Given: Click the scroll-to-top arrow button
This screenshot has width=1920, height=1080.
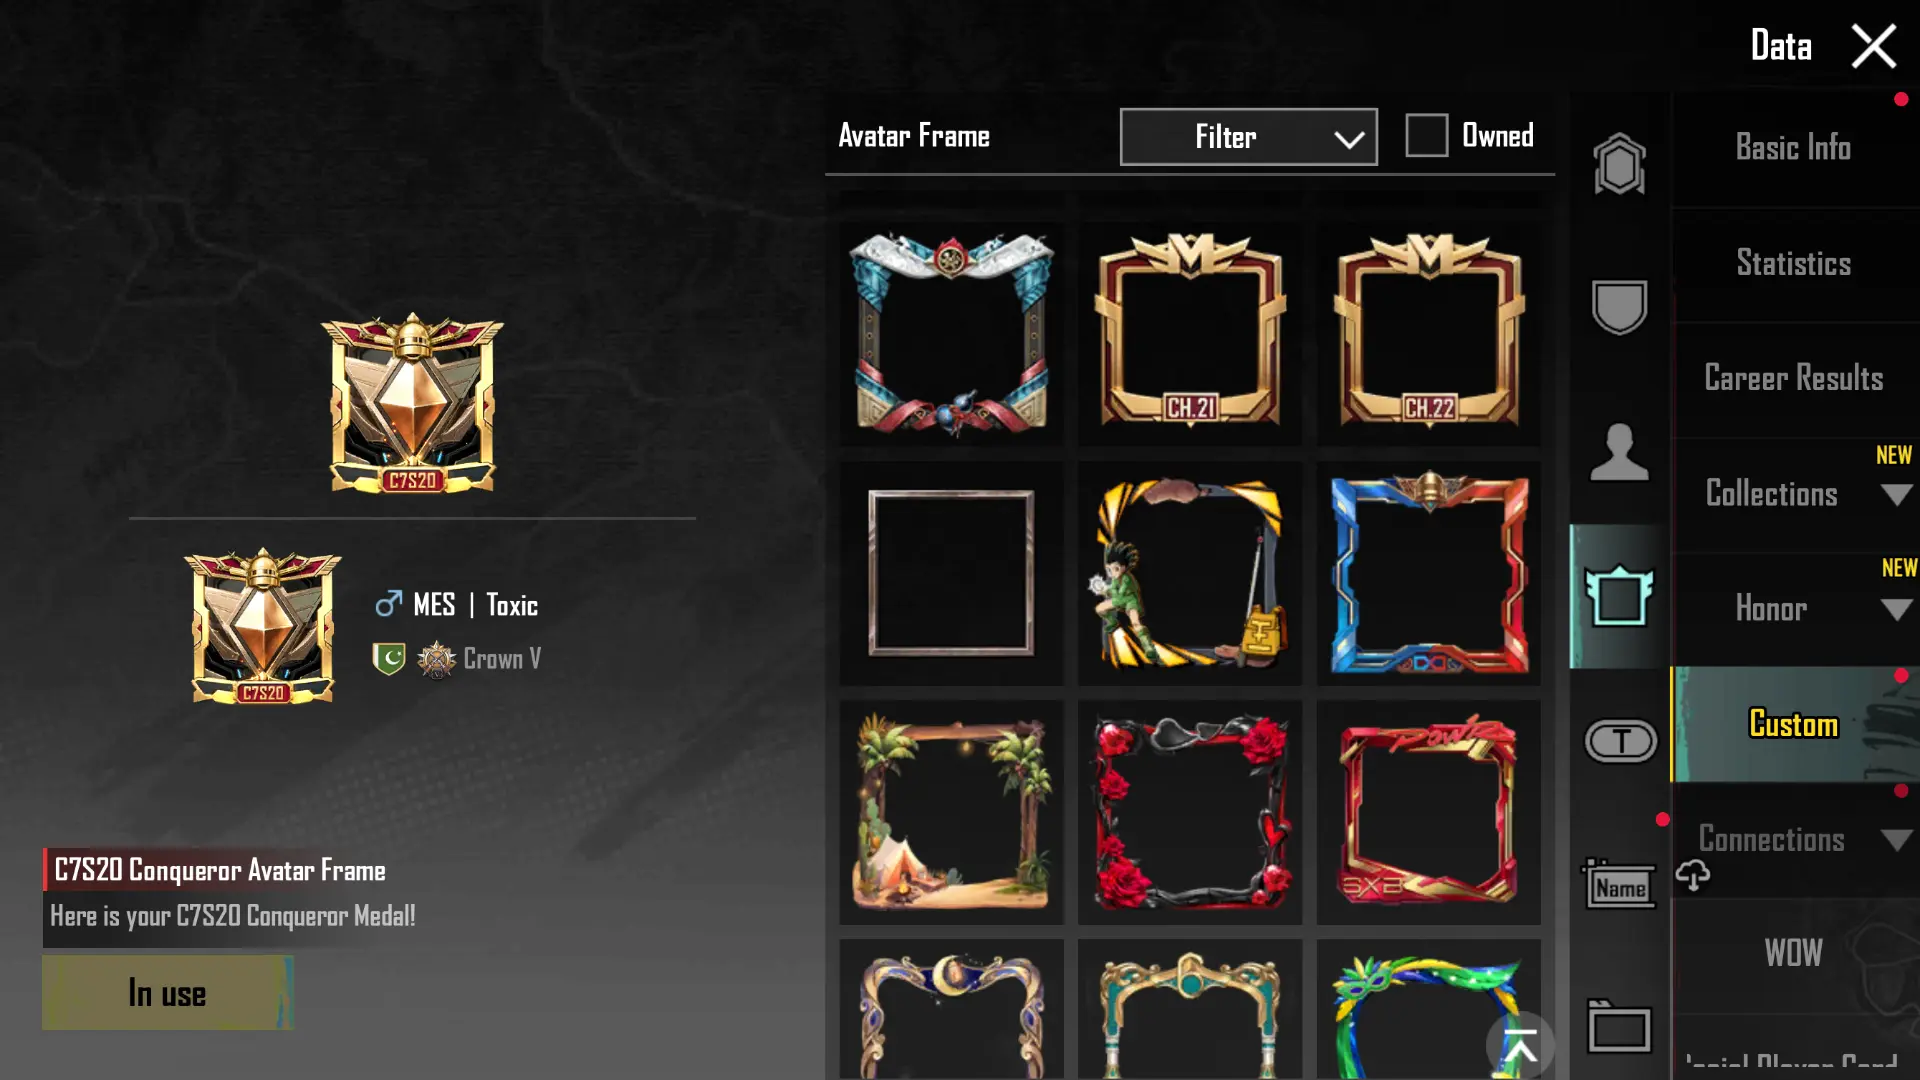Looking at the screenshot, I should (x=1520, y=1046).
